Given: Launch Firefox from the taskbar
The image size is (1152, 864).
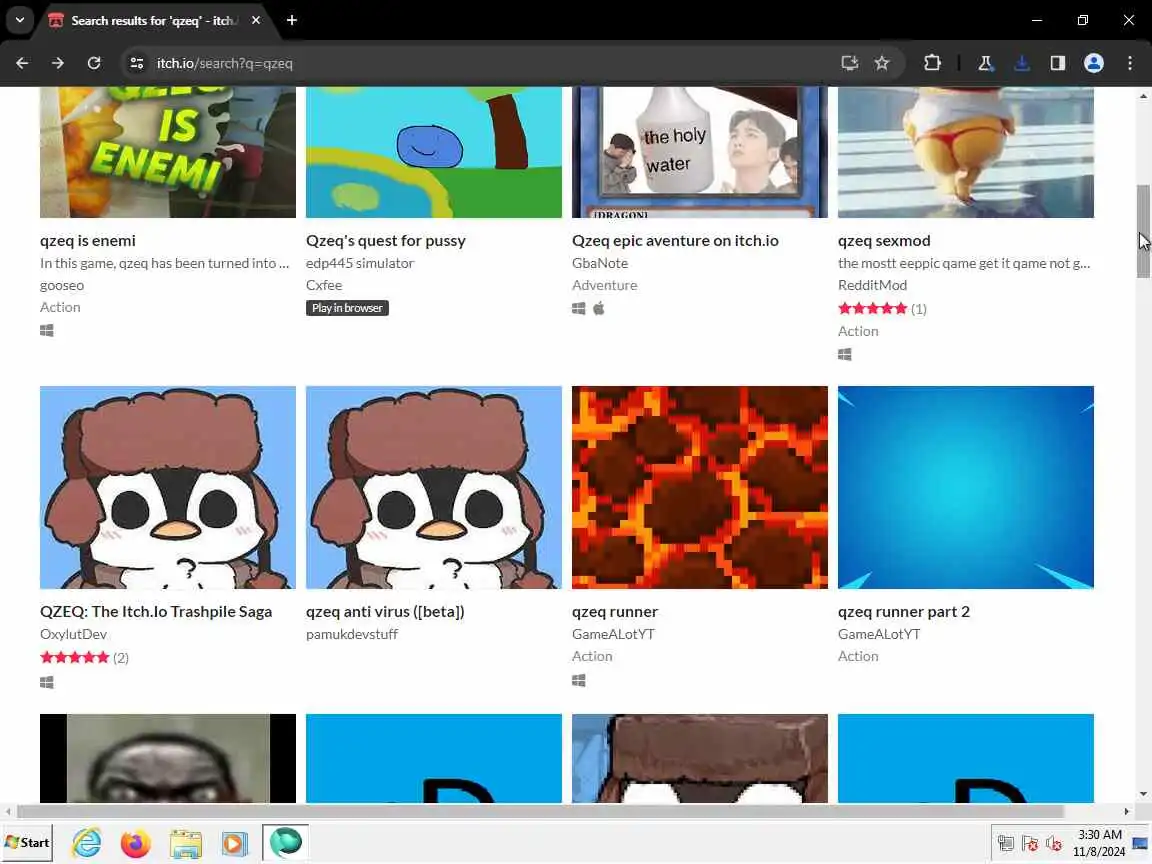Looking at the screenshot, I should (135, 843).
